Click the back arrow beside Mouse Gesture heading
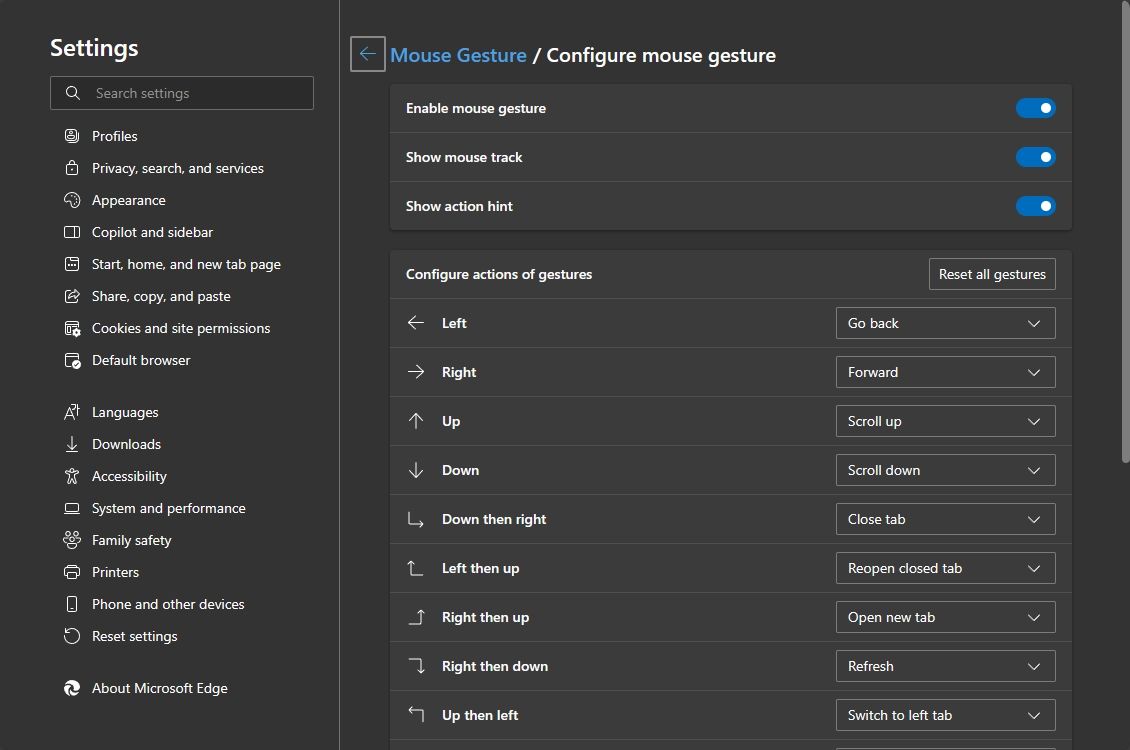Viewport: 1130px width, 750px height. [367, 54]
